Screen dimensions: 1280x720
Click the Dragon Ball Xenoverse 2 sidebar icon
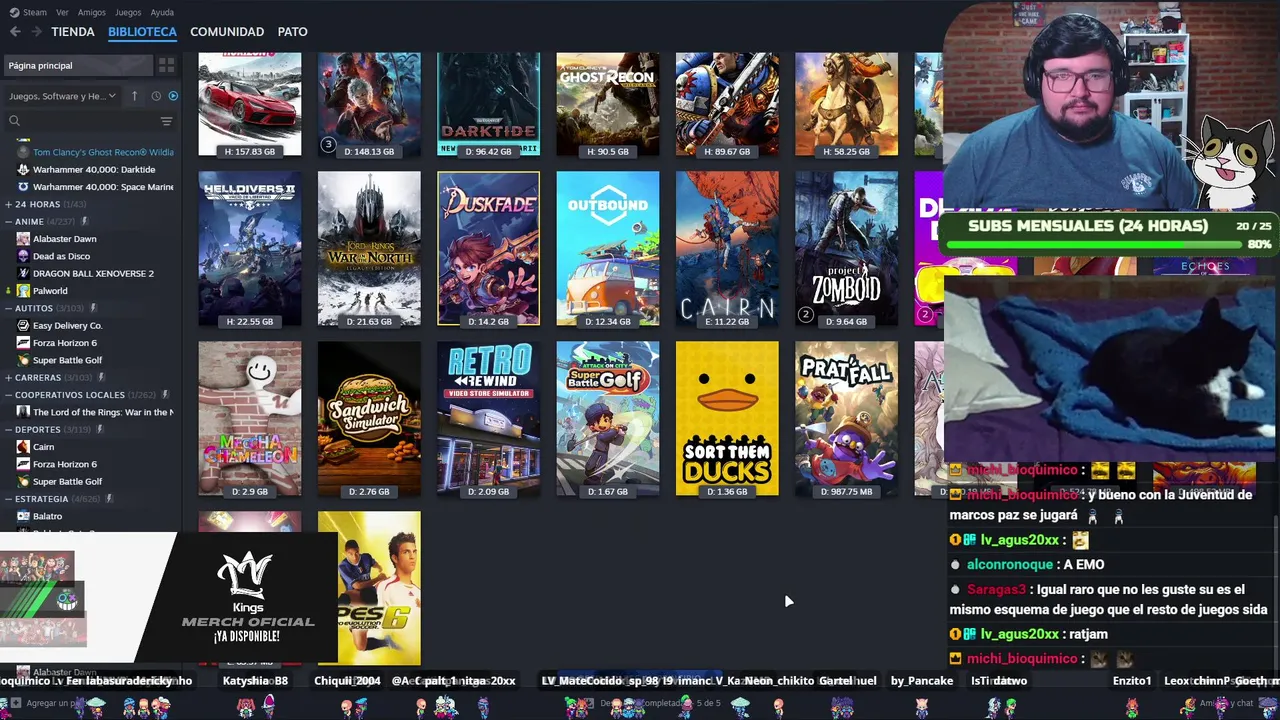coord(23,273)
